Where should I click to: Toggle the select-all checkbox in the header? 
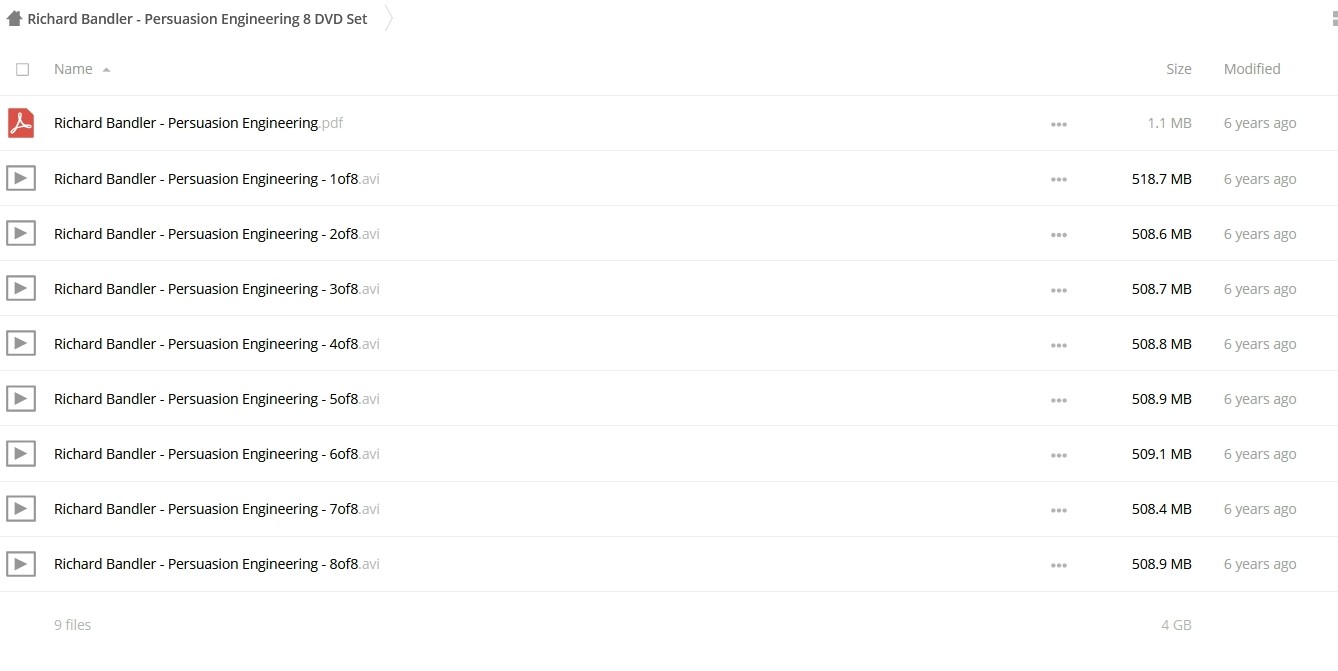pyautogui.click(x=23, y=69)
